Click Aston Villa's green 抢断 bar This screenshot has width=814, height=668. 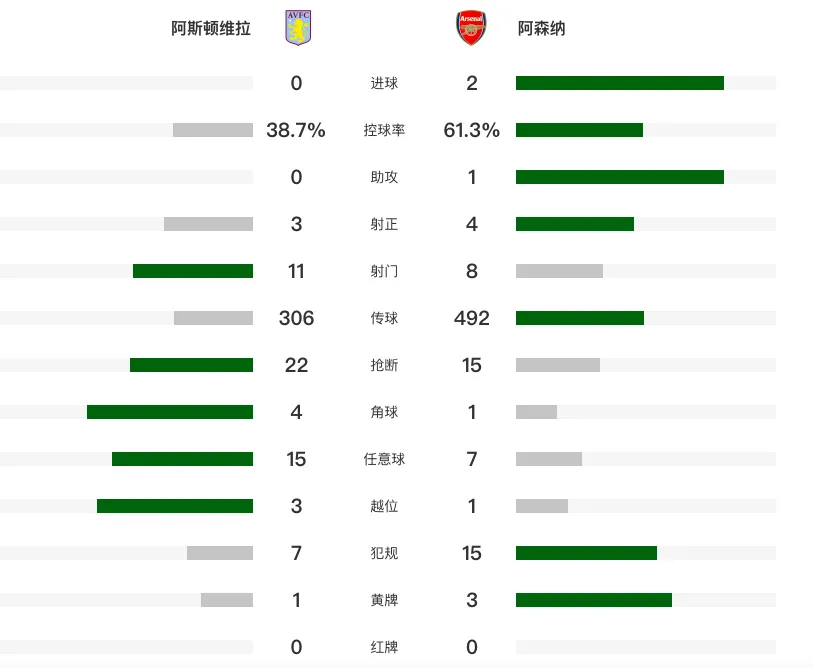coord(192,365)
